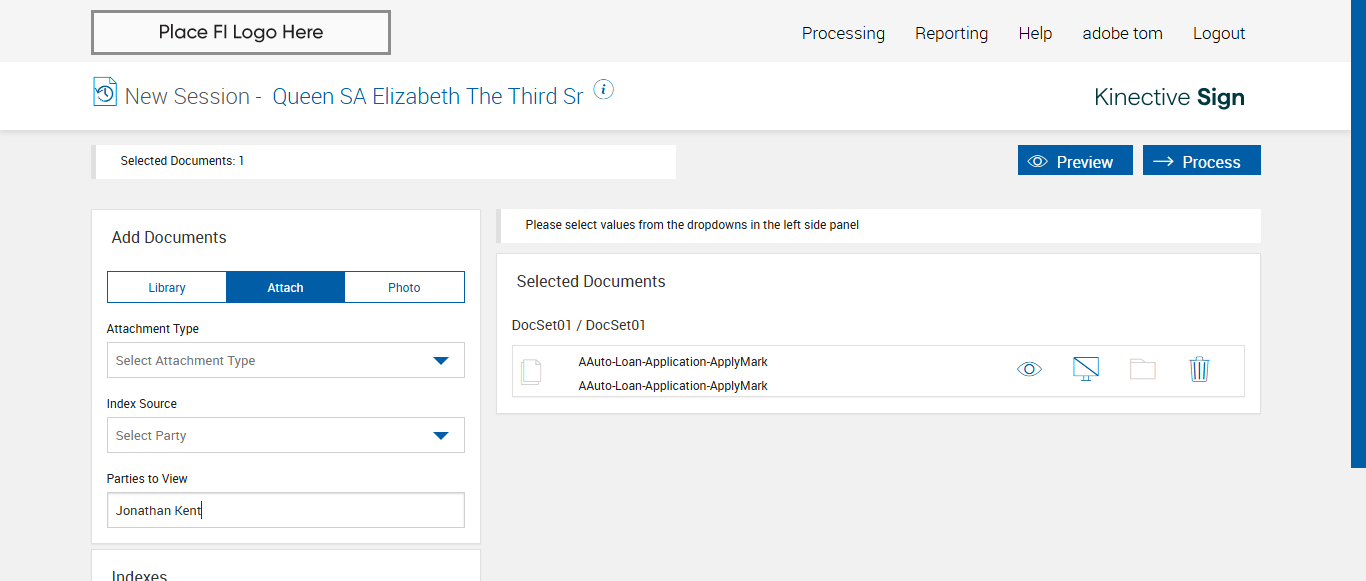Open the Help menu
Screen dimensions: 1366x581
click(x=1035, y=33)
